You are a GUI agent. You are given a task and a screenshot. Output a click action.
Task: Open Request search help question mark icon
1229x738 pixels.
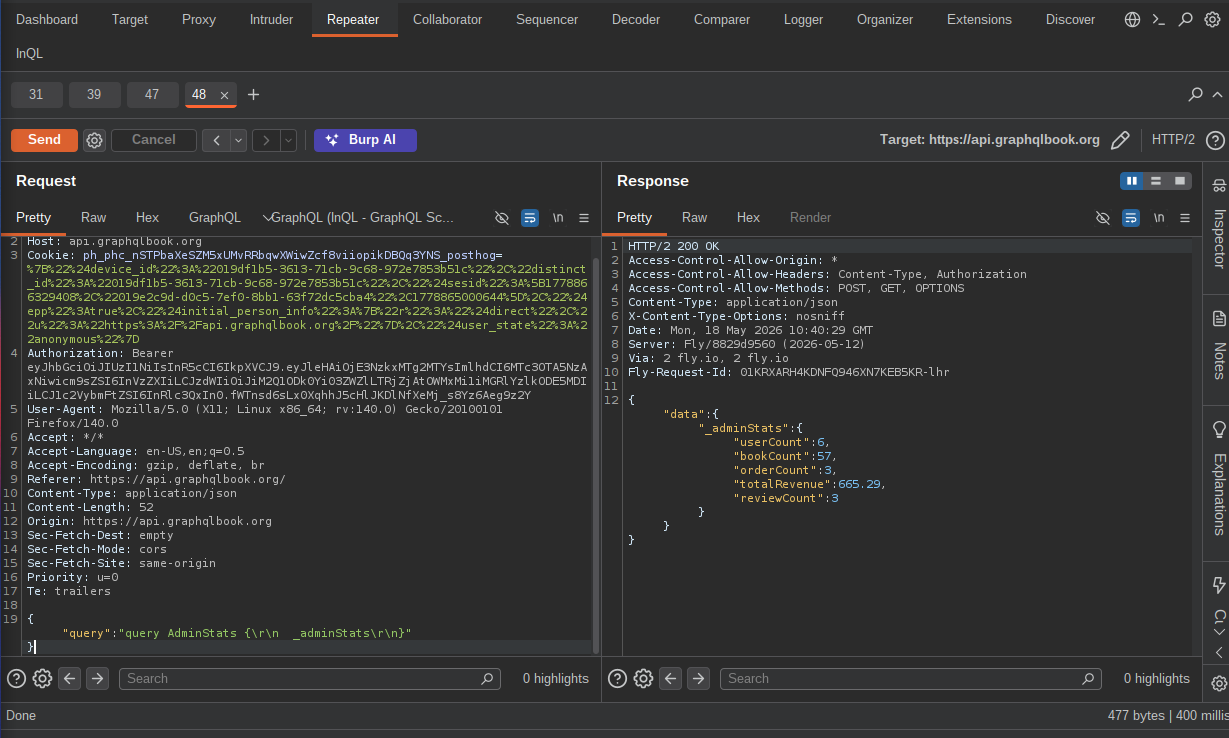[16, 678]
